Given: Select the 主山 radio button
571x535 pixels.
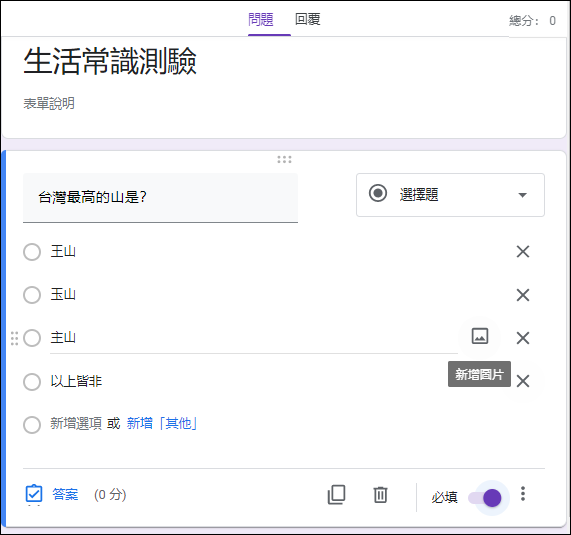Looking at the screenshot, I should point(32,338).
